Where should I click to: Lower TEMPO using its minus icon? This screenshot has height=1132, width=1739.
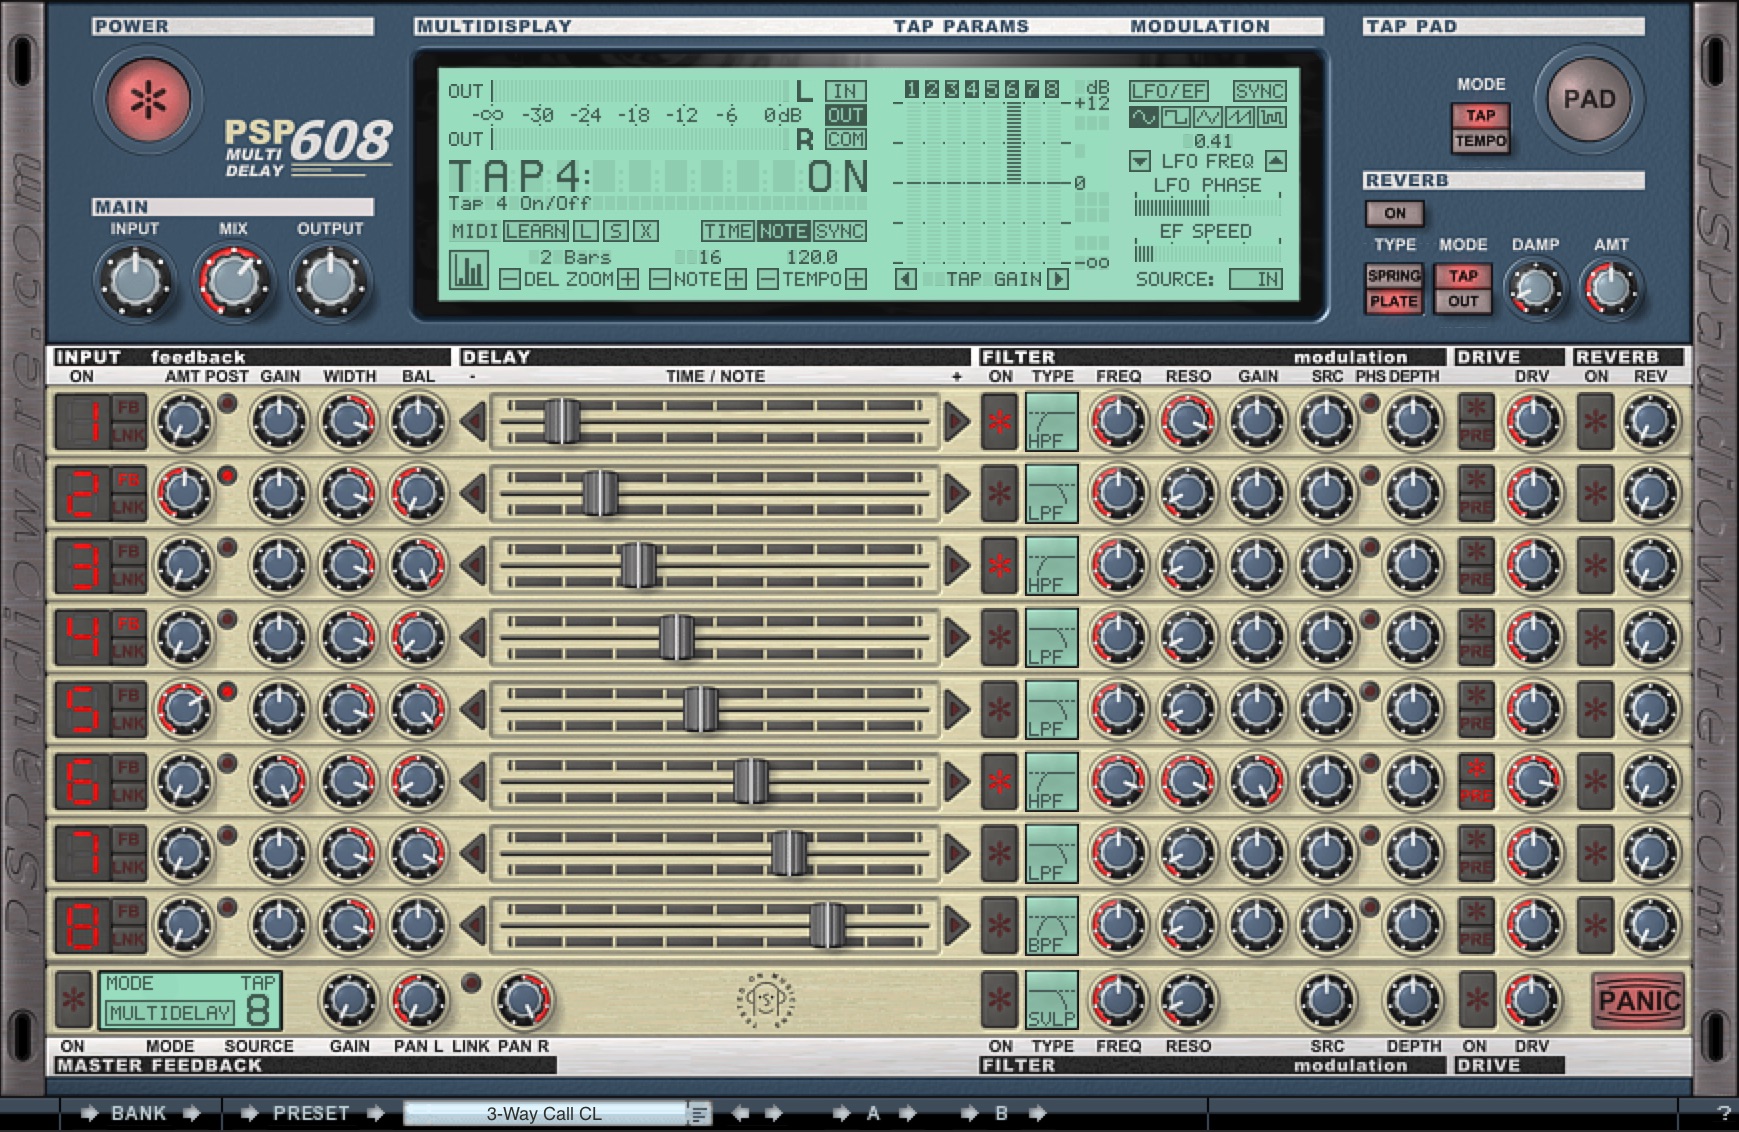tap(768, 280)
